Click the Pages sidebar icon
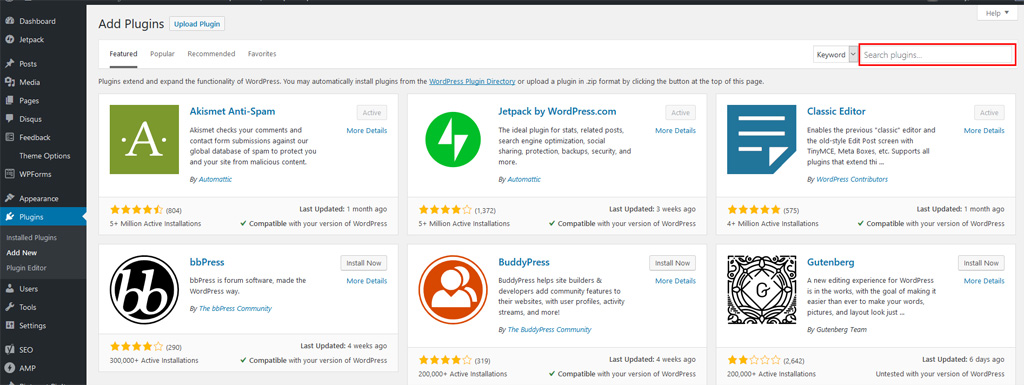This screenshot has height=385, width=1024. pos(10,100)
